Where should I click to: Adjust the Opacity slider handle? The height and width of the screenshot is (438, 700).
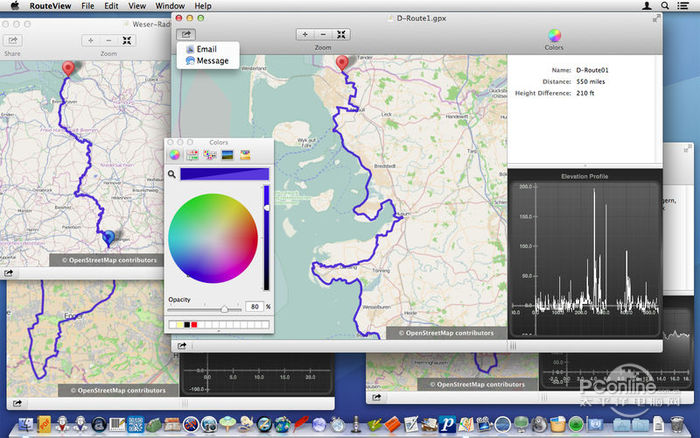tap(224, 310)
